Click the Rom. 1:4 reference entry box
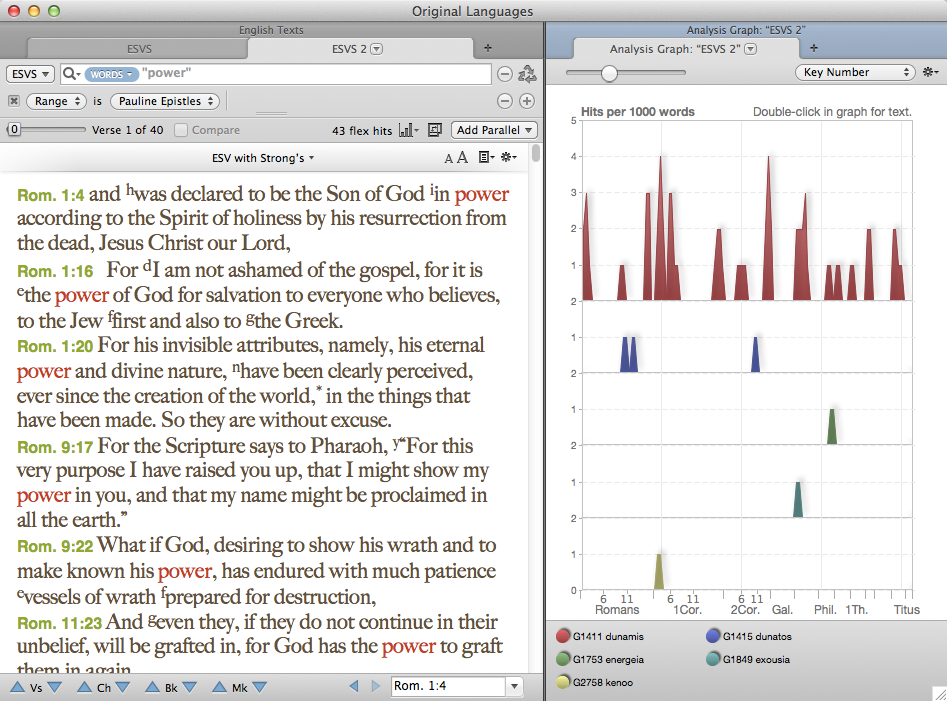 (449, 686)
